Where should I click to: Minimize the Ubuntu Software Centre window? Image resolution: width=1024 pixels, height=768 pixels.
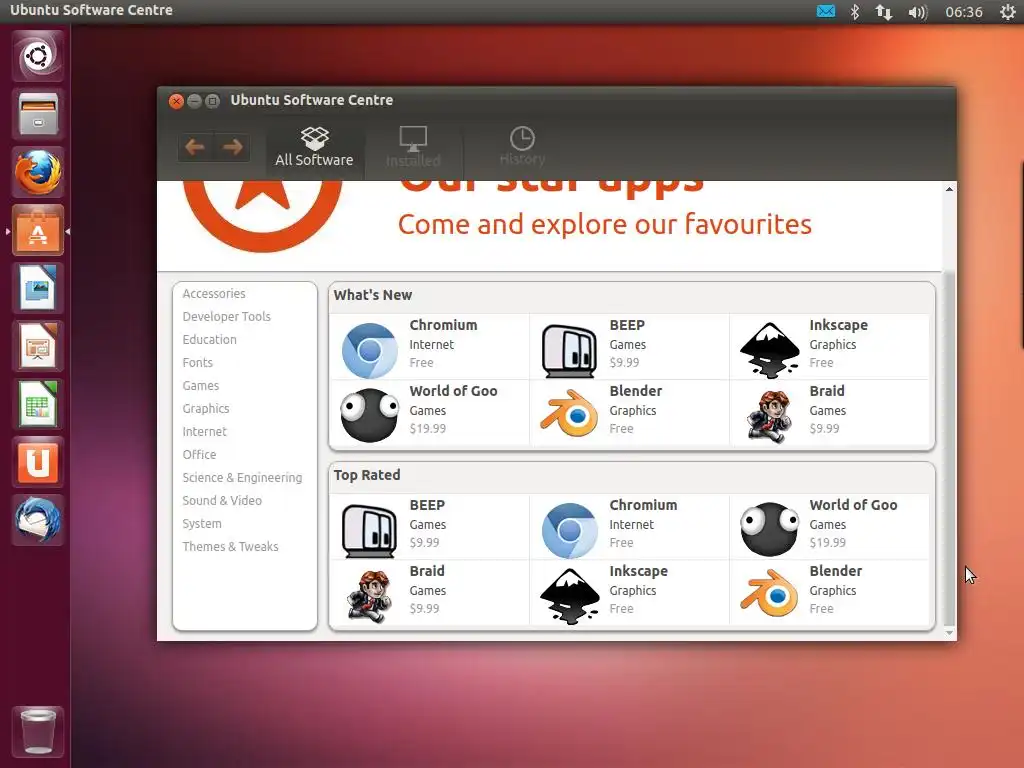tap(194, 101)
